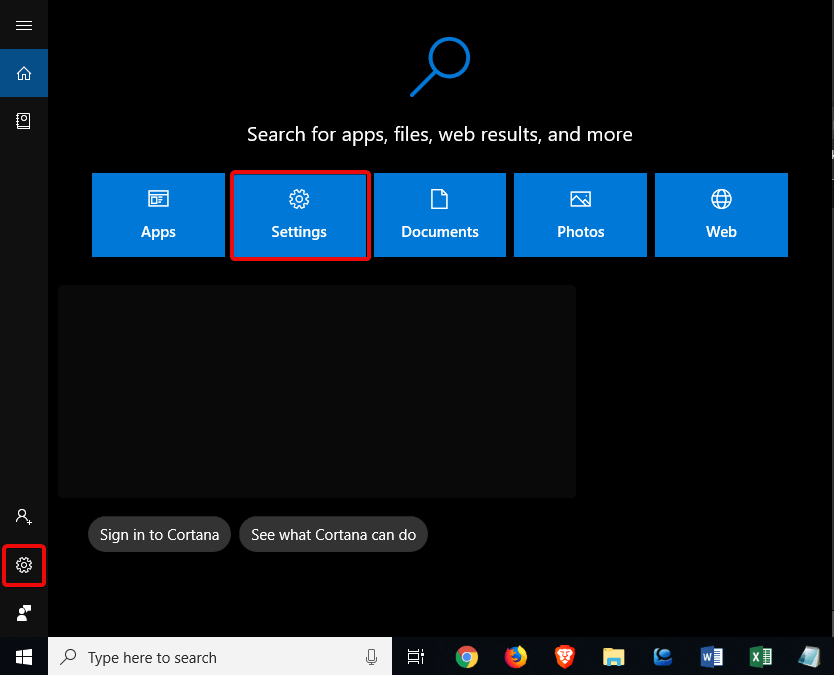
Task: Click the feedback icon in the sidebar
Action: 23,613
